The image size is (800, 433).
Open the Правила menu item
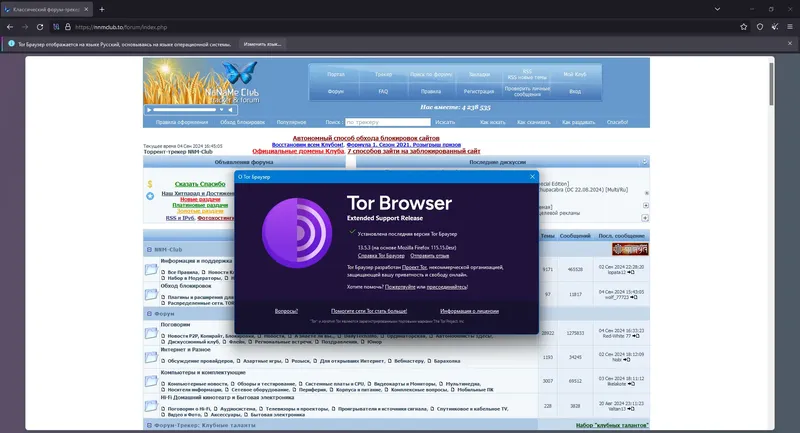point(431,92)
